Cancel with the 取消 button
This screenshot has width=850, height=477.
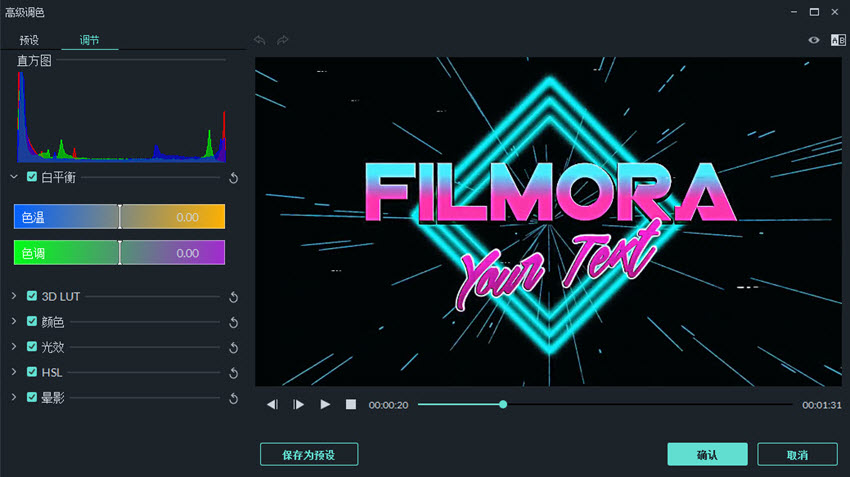pyautogui.click(x=797, y=454)
